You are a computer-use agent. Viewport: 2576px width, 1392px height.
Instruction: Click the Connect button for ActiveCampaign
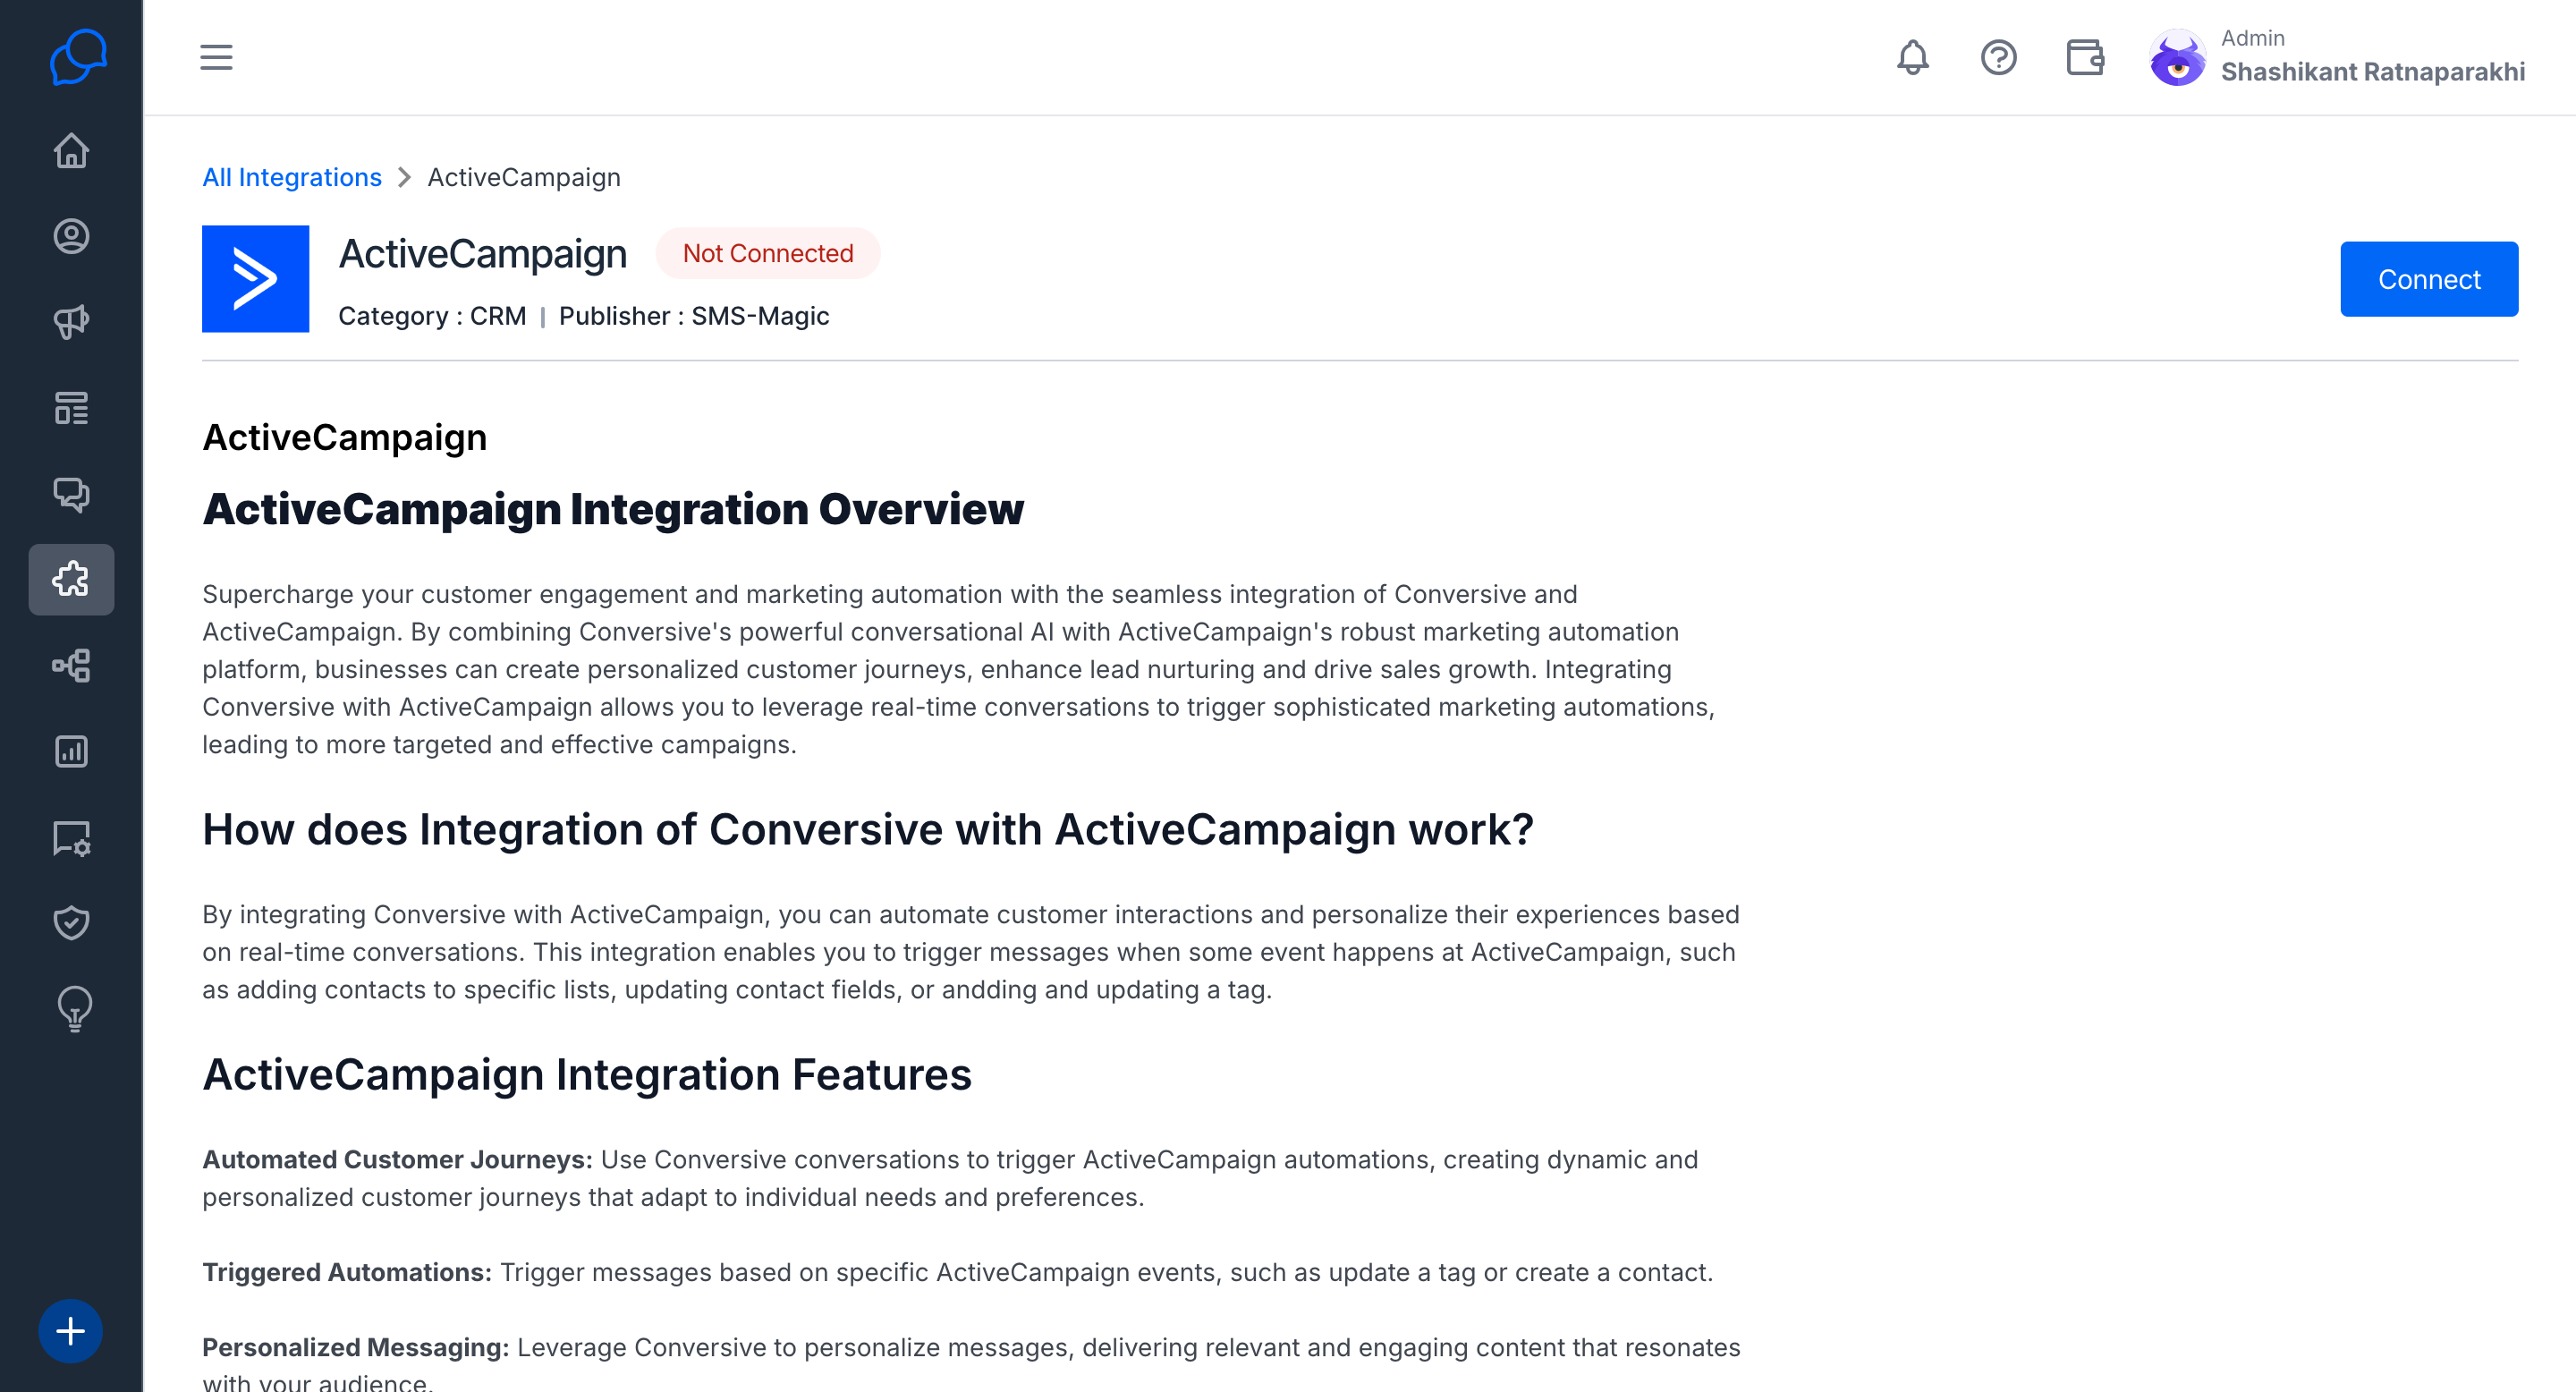click(2428, 279)
